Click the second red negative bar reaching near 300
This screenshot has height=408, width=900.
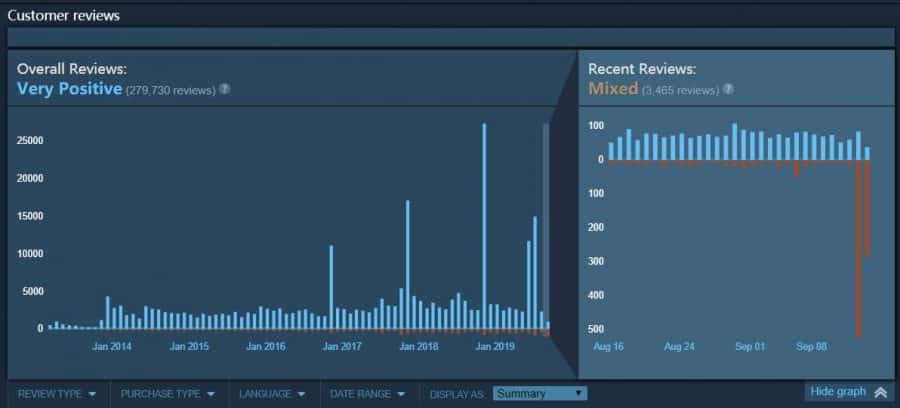click(x=867, y=208)
